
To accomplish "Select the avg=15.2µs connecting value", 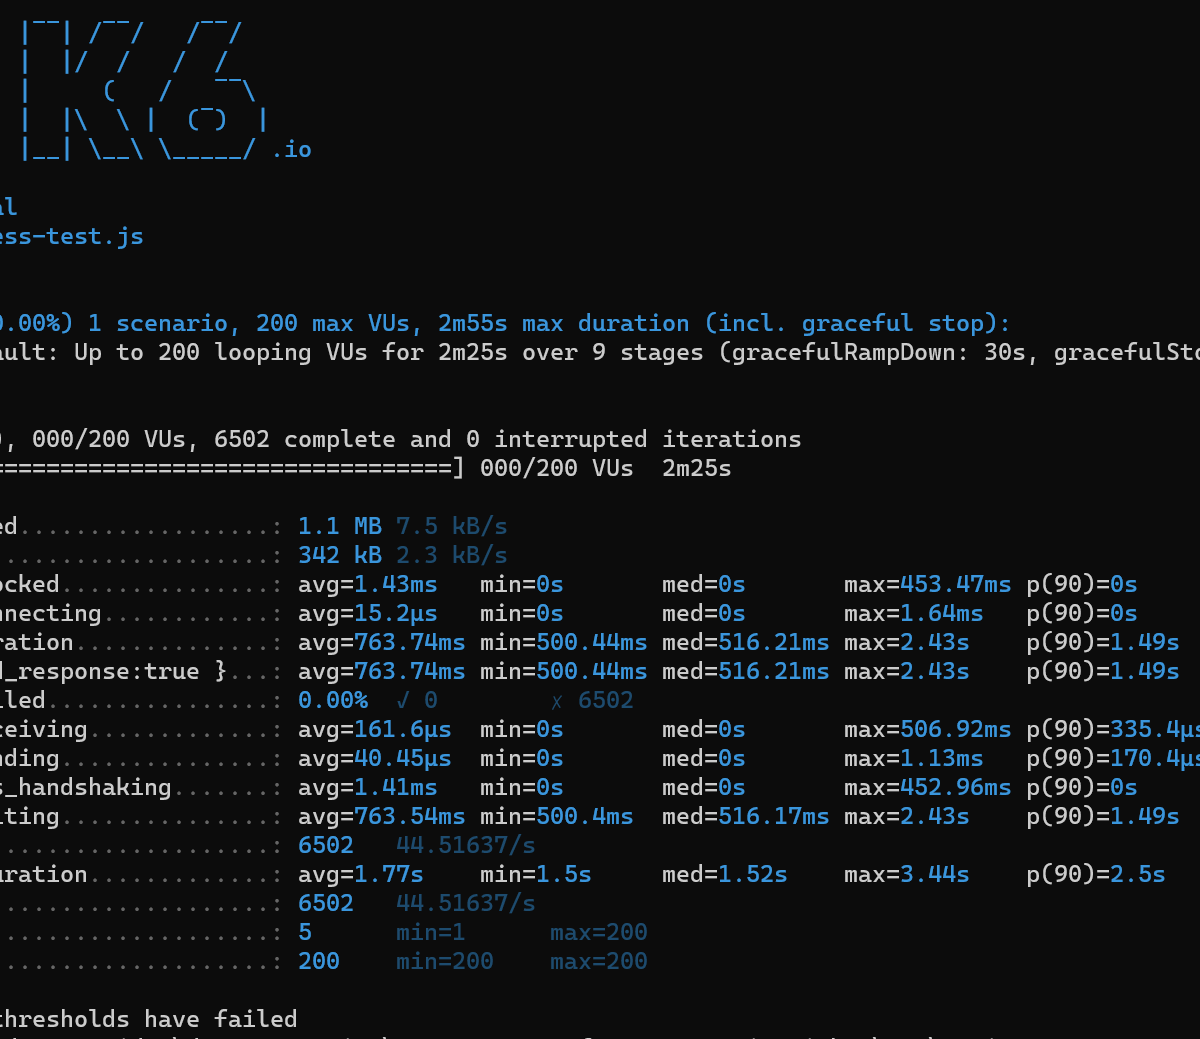I will [367, 613].
